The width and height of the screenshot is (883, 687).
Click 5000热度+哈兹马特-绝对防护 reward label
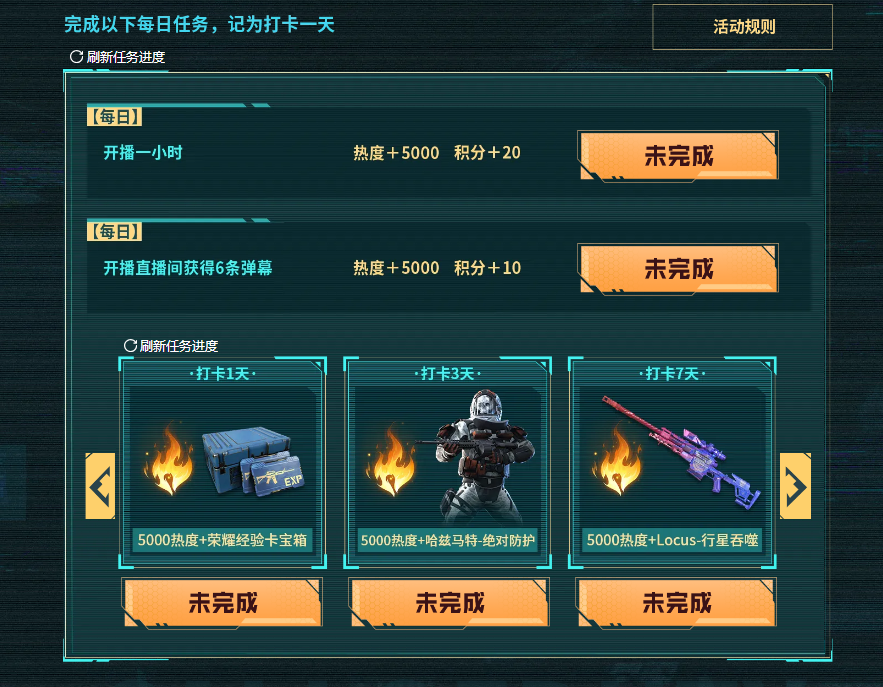[448, 541]
